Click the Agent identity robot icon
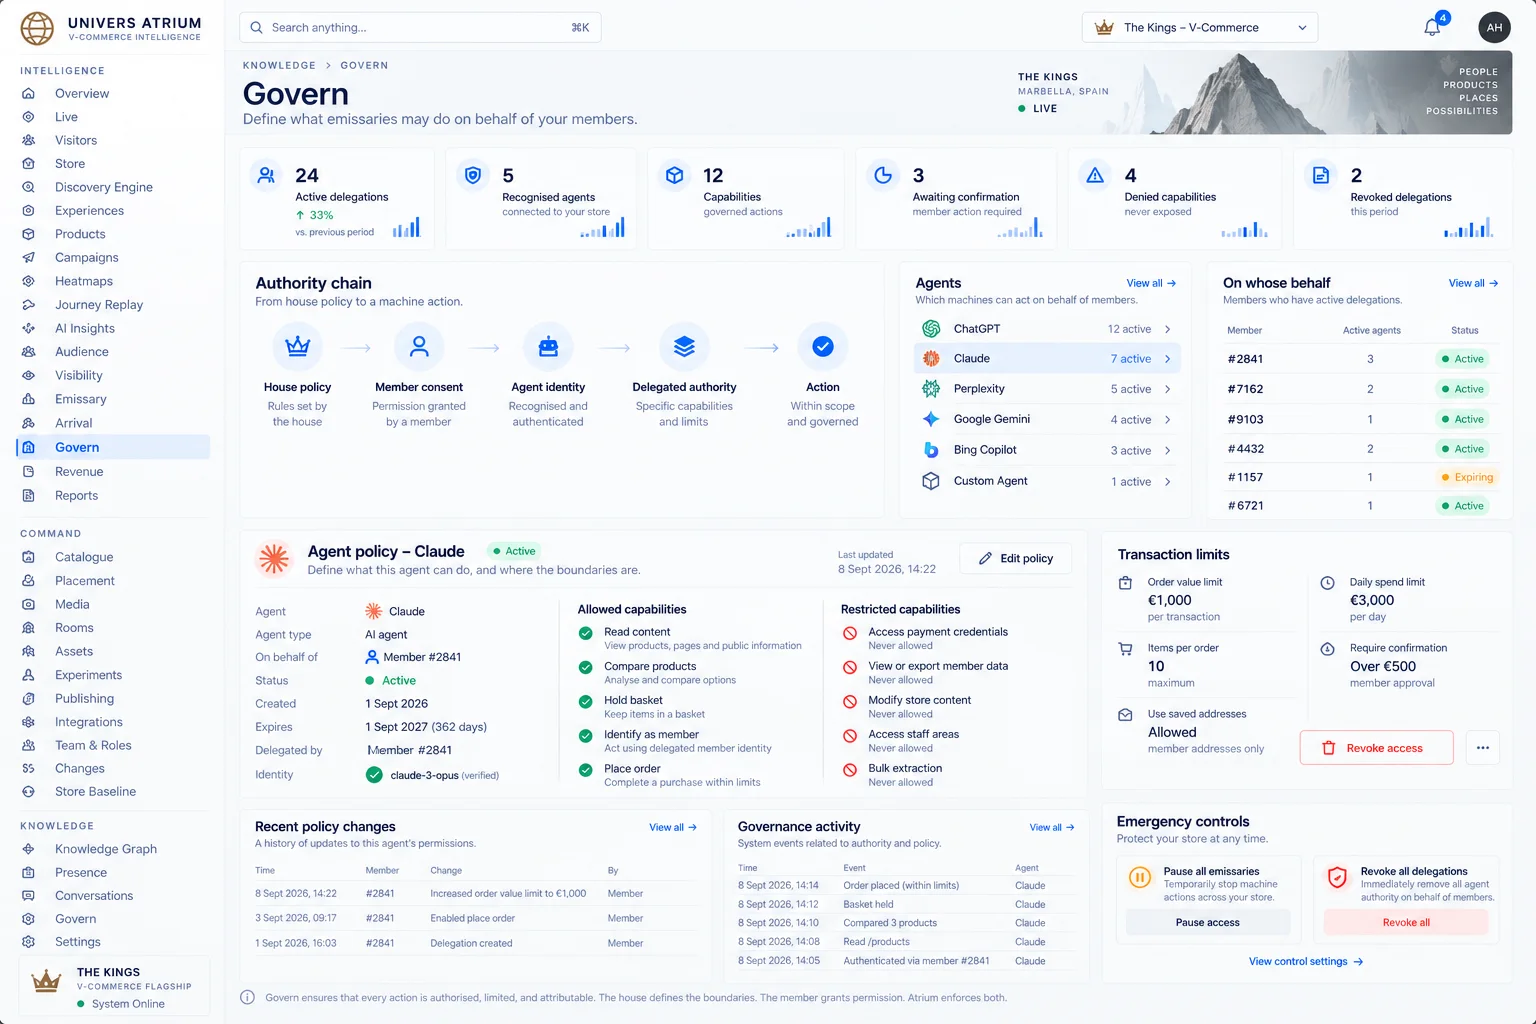The height and width of the screenshot is (1024, 1536). [x=548, y=347]
